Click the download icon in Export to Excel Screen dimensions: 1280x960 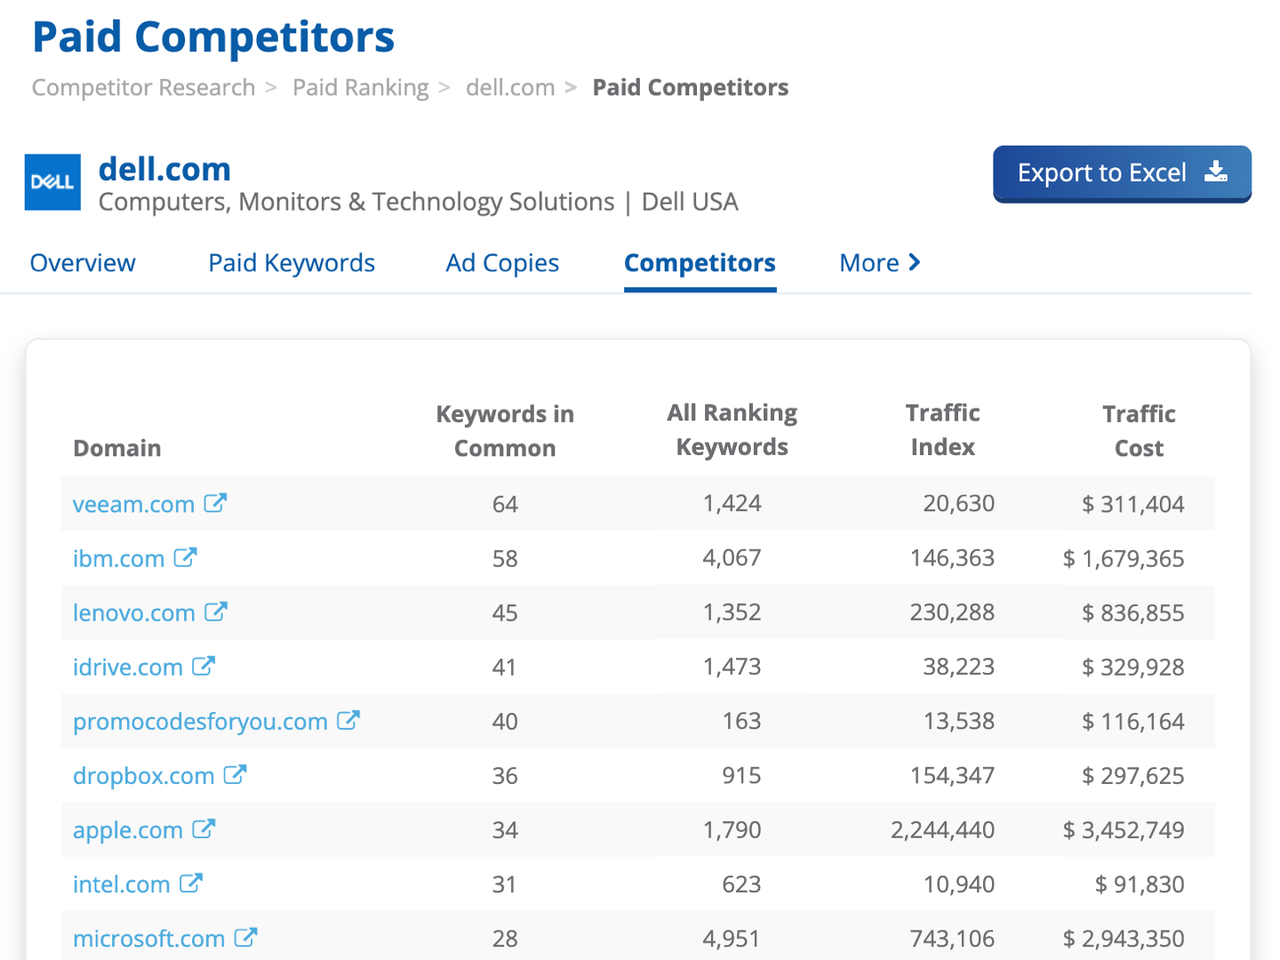1216,171
